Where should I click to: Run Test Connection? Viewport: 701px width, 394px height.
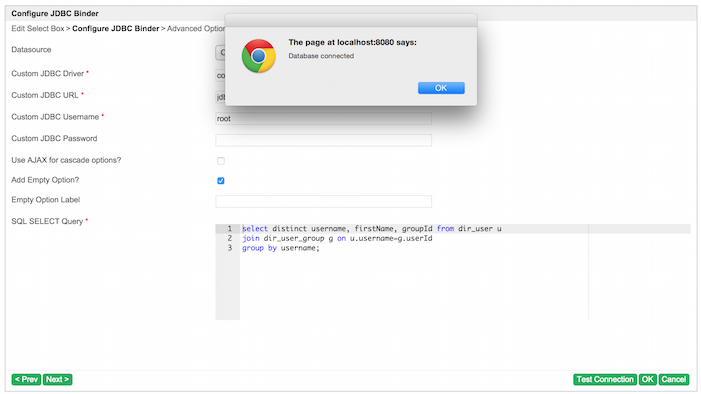click(605, 379)
